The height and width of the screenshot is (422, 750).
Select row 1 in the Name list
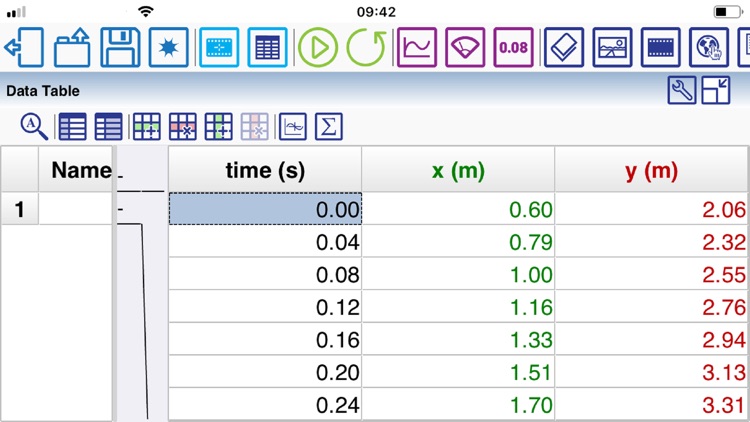(x=56, y=209)
